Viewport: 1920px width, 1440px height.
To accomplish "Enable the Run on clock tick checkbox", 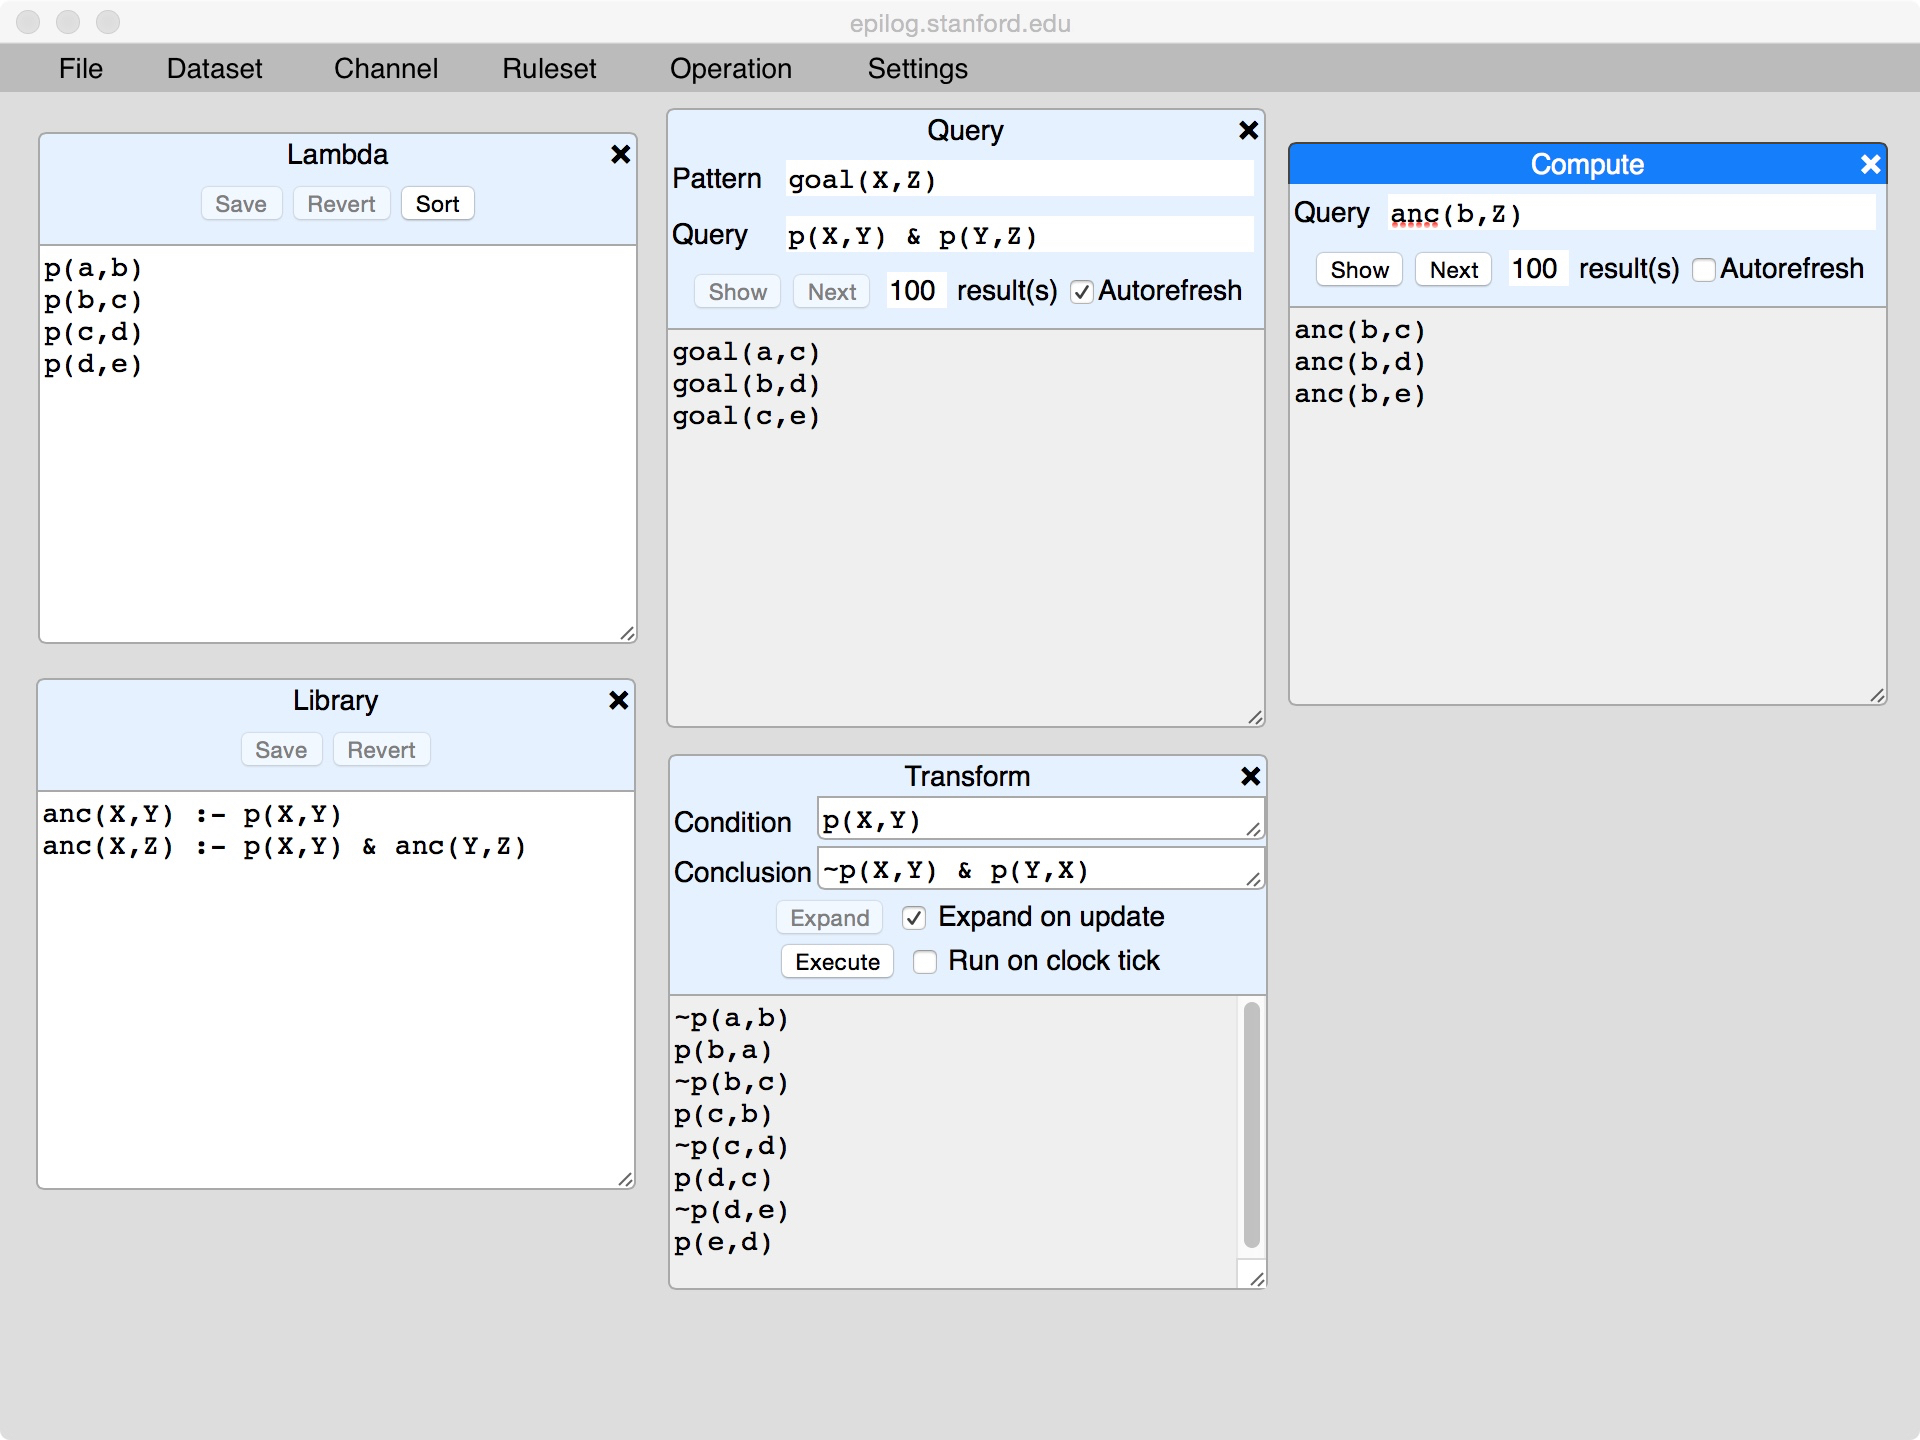I will pyautogui.click(x=925, y=962).
